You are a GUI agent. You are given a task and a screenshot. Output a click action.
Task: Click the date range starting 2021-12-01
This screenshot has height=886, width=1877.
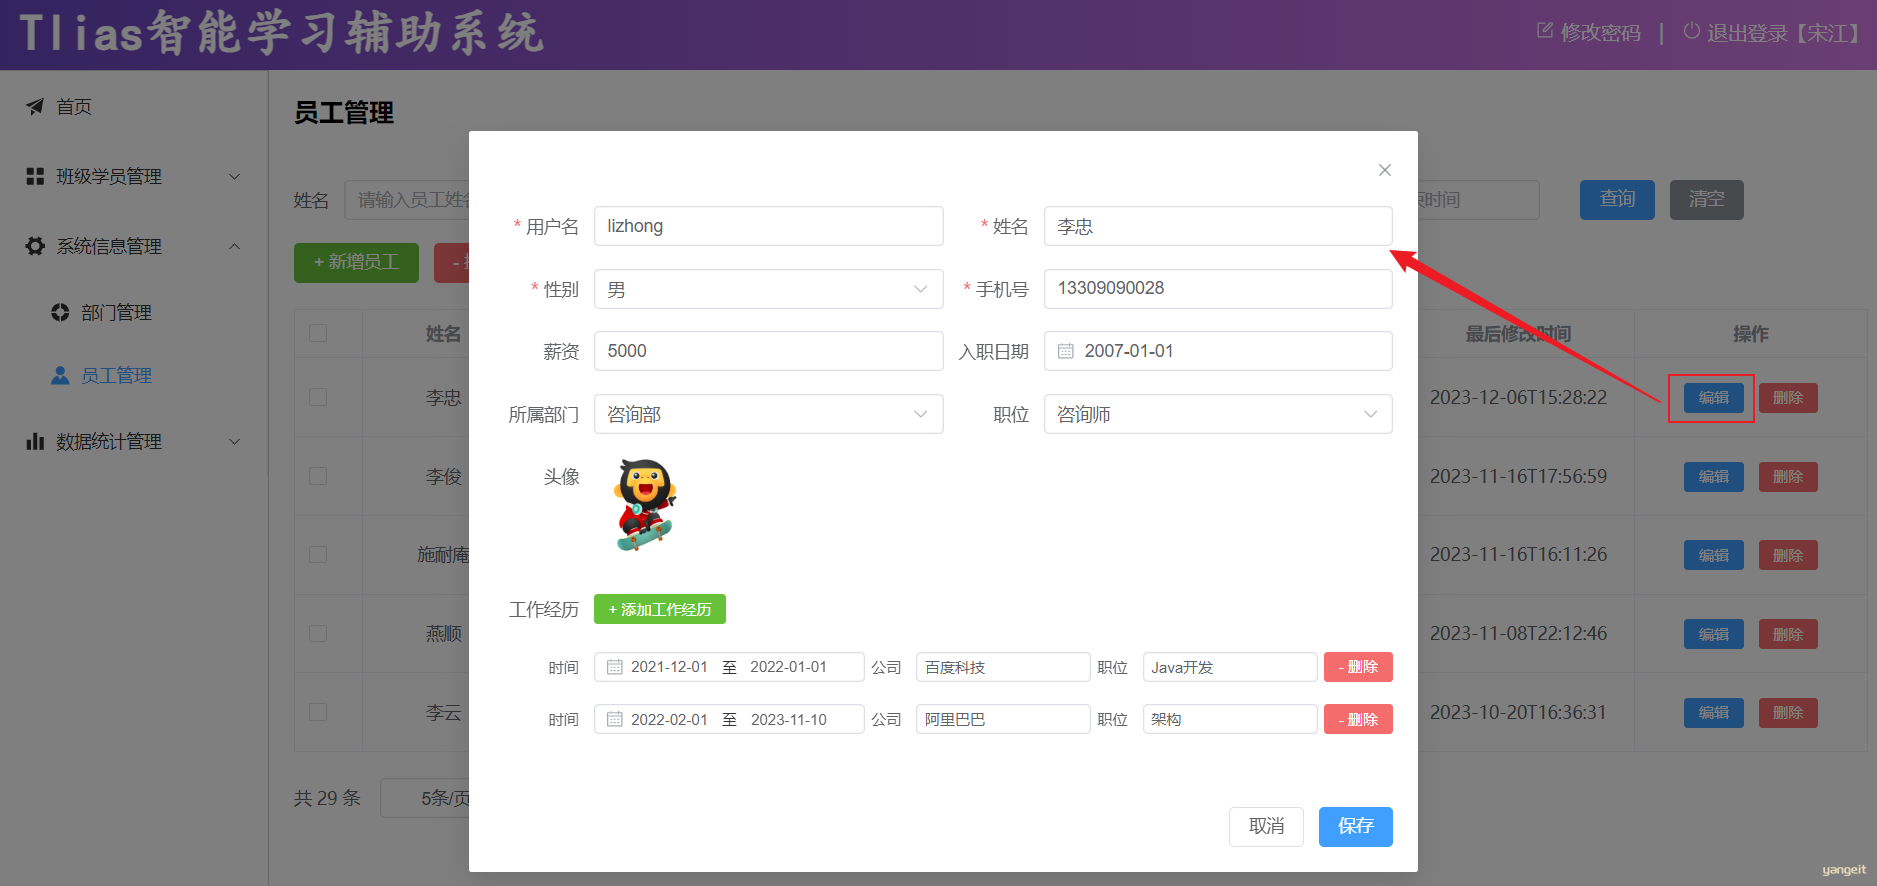click(x=729, y=667)
